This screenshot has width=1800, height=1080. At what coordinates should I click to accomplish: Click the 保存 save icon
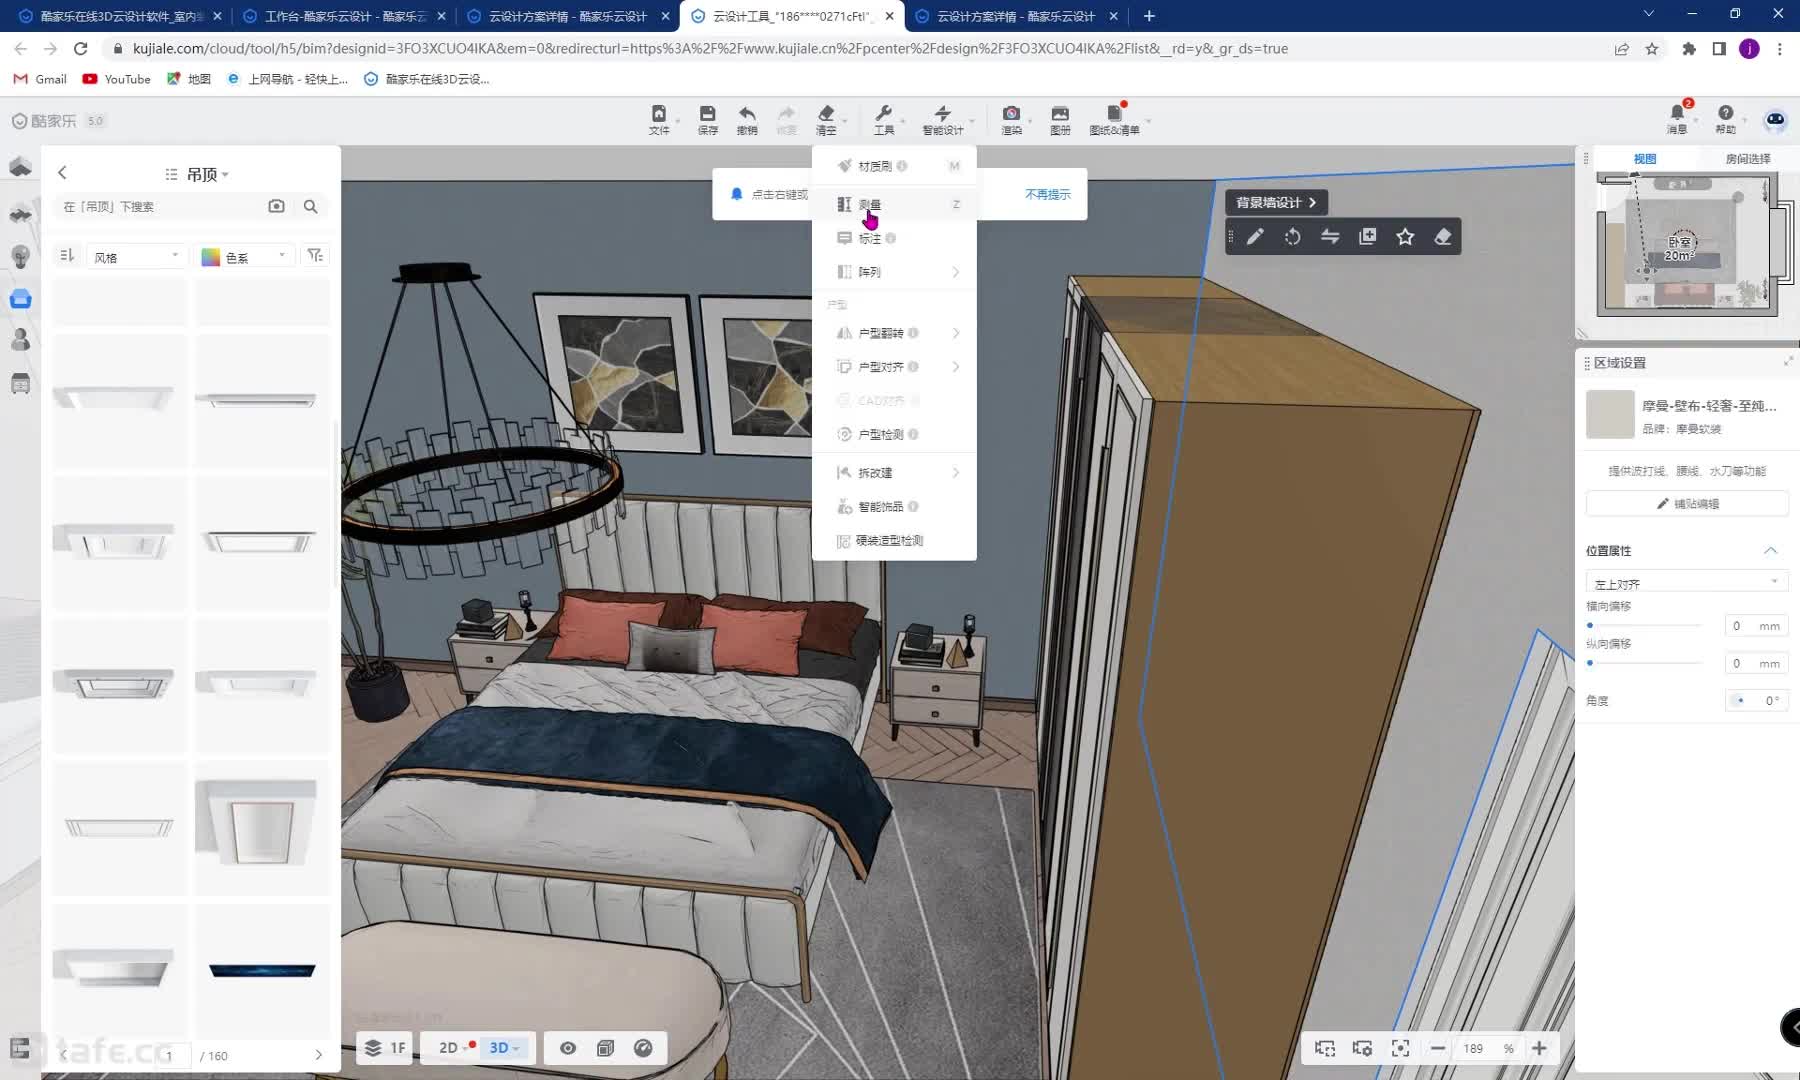pyautogui.click(x=708, y=119)
